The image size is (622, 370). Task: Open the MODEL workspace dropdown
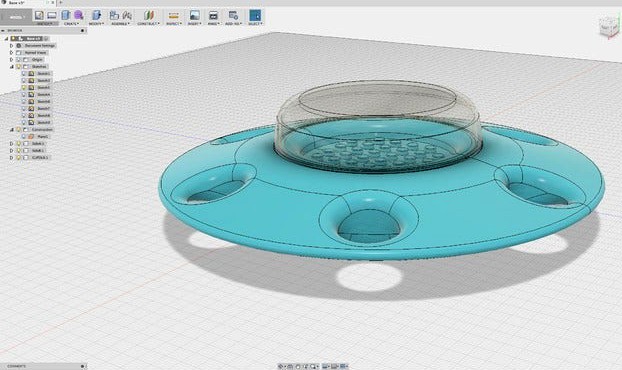[16, 17]
